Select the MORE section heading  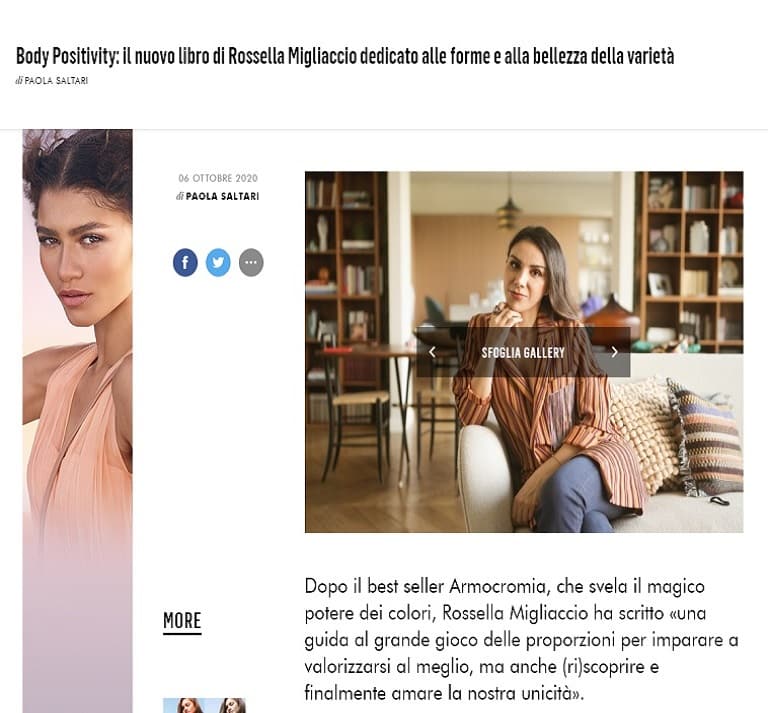pyautogui.click(x=182, y=621)
